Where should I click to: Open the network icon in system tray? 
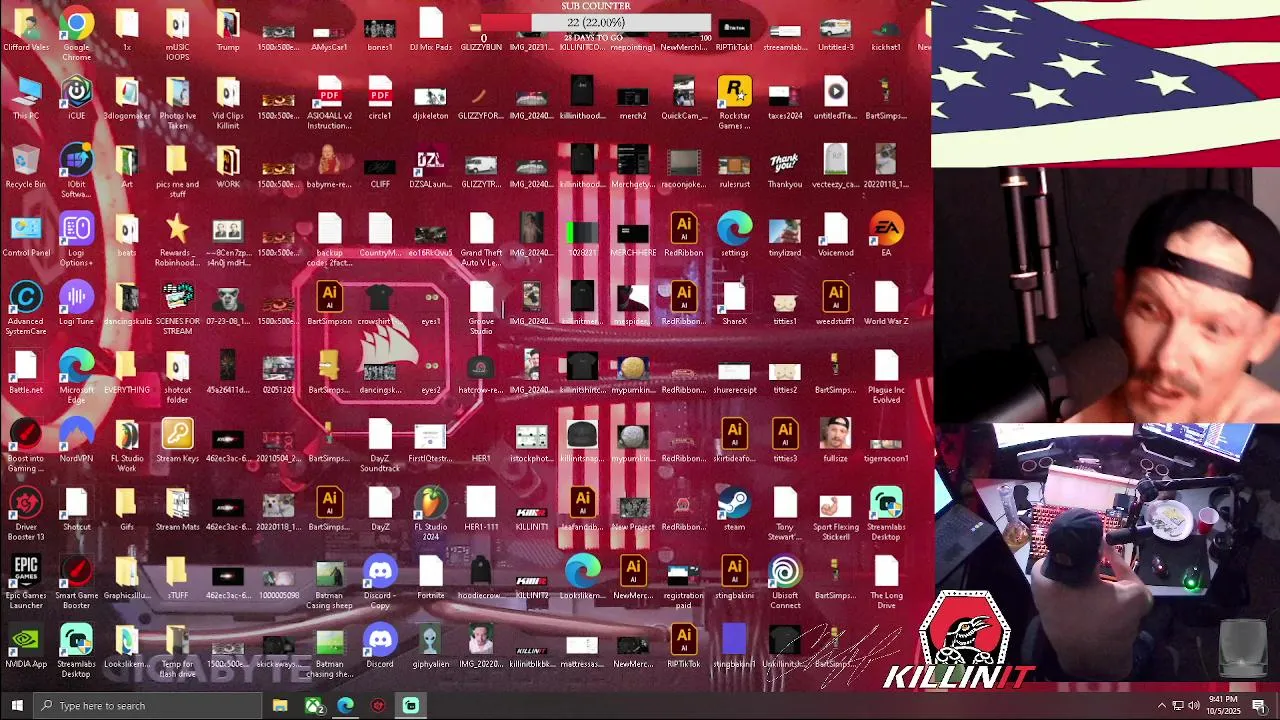coord(1178,706)
